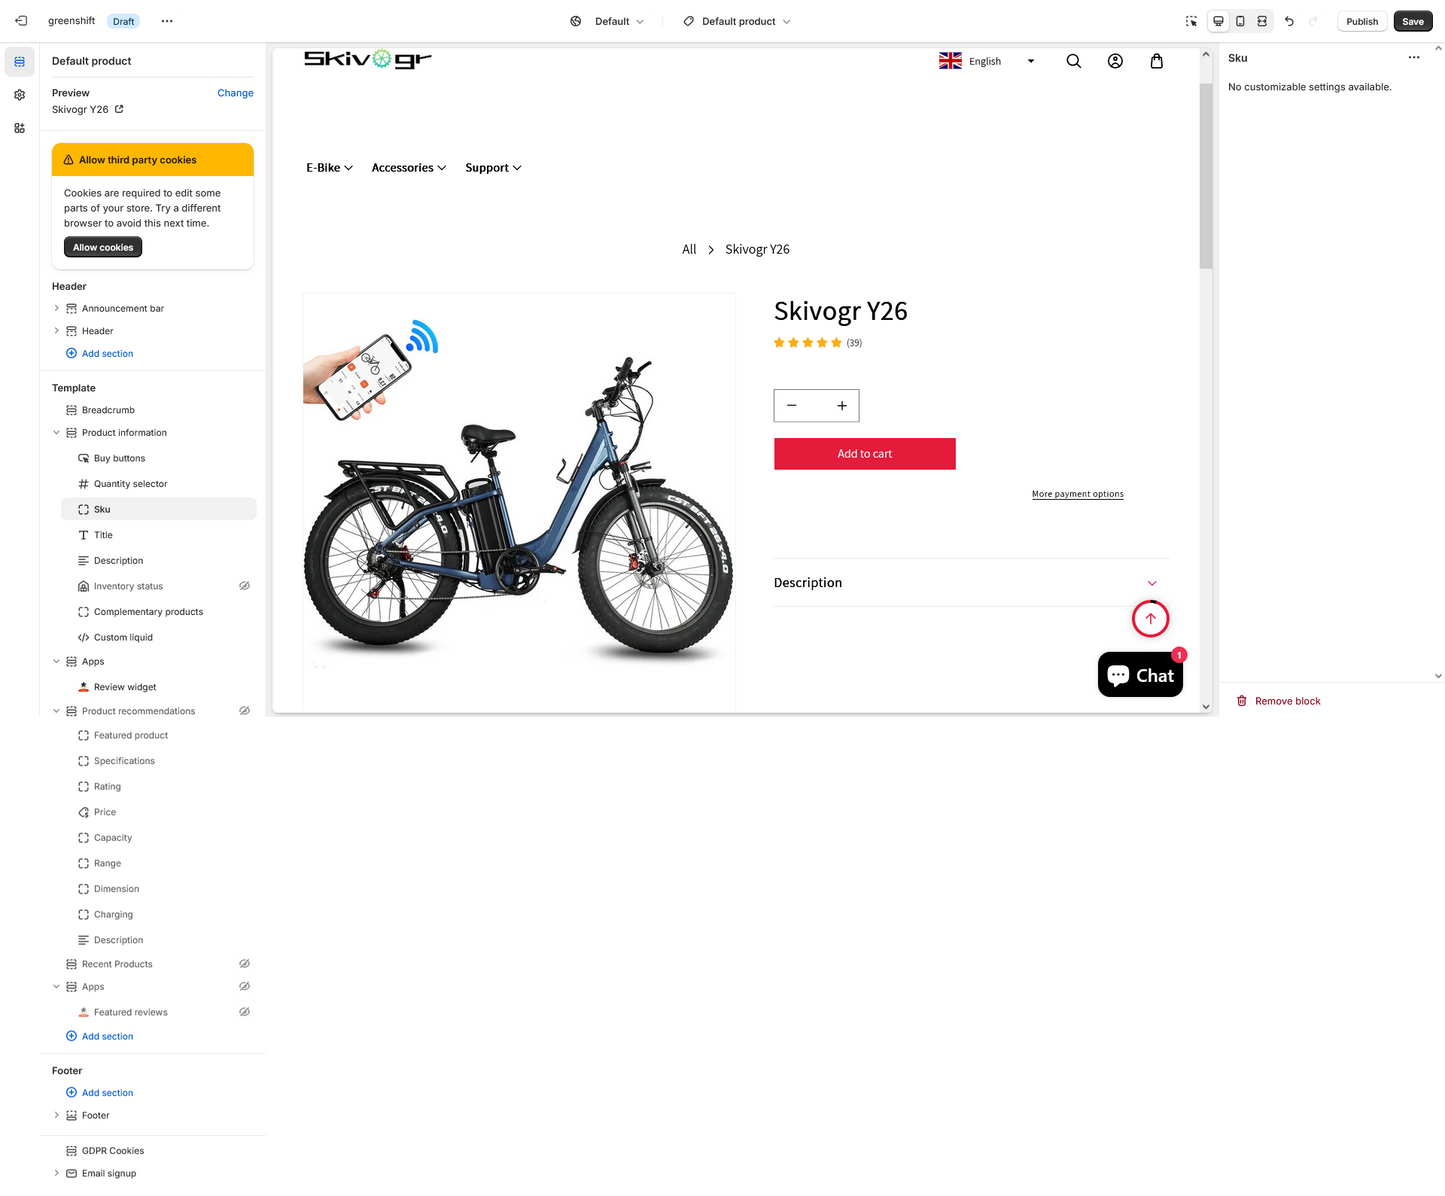Select the Quantity selector block
The width and height of the screenshot is (1445, 1196).
click(130, 484)
